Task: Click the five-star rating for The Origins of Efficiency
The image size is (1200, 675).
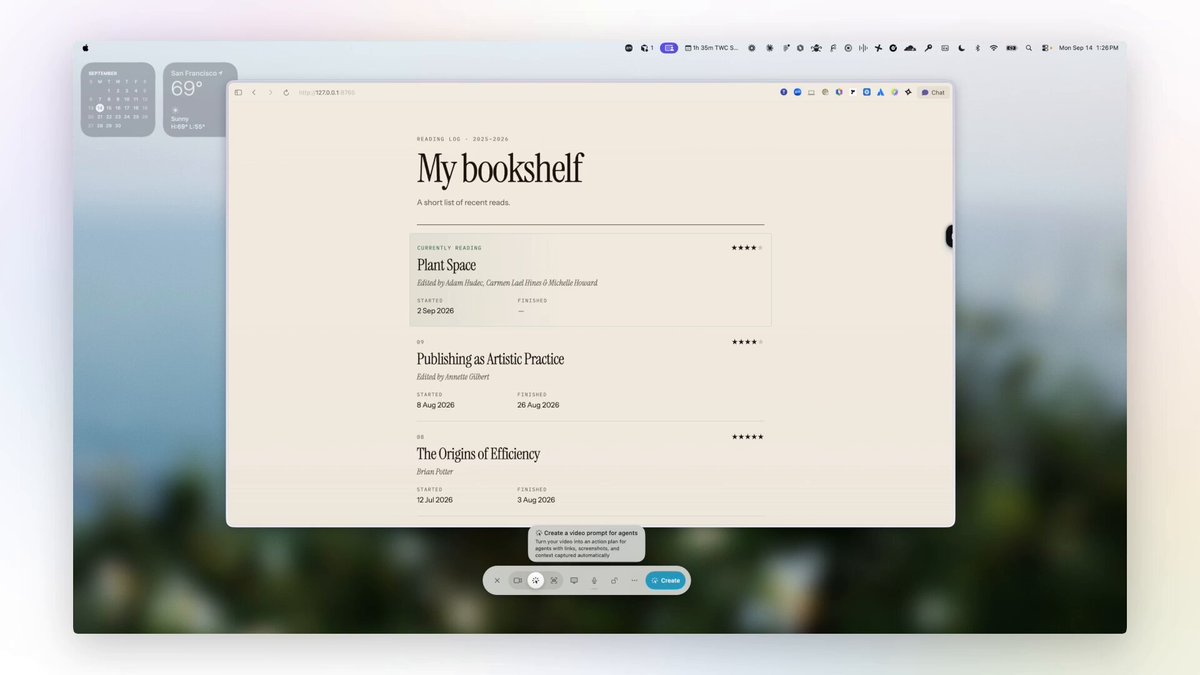Action: click(x=747, y=437)
